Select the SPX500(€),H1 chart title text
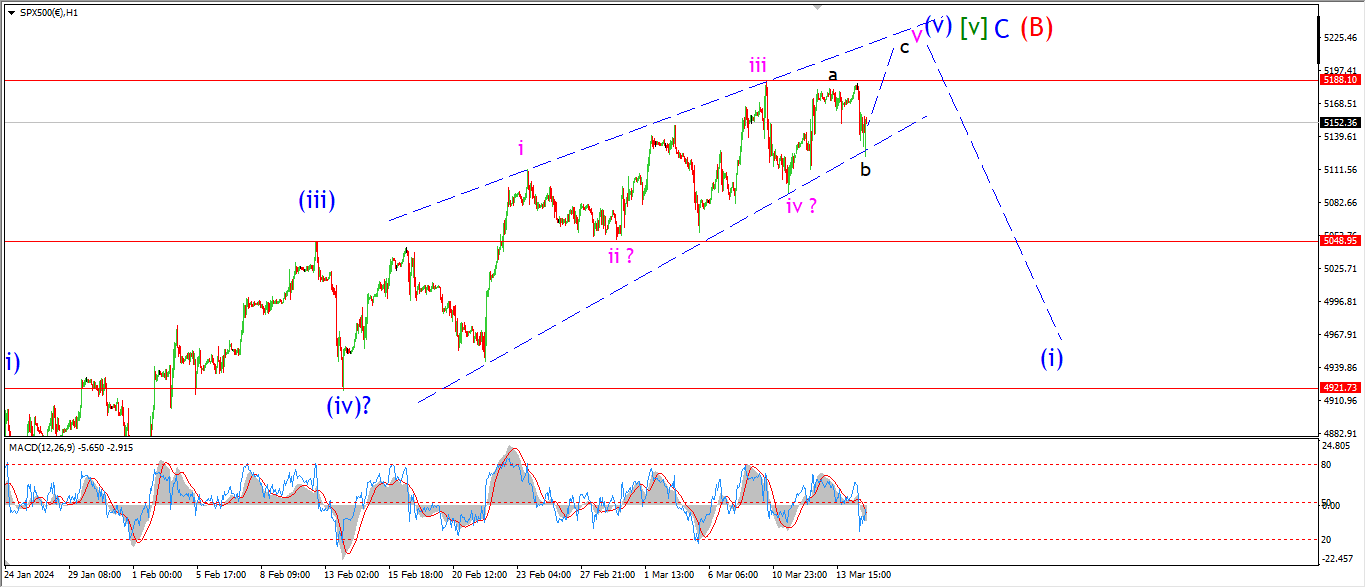 click(x=50, y=11)
